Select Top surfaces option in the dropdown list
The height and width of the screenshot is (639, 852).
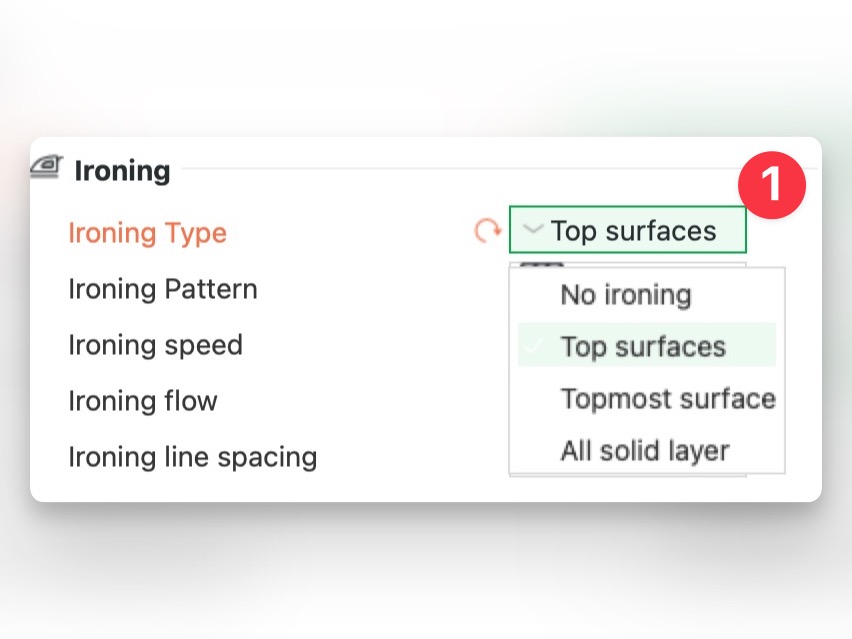coord(643,347)
